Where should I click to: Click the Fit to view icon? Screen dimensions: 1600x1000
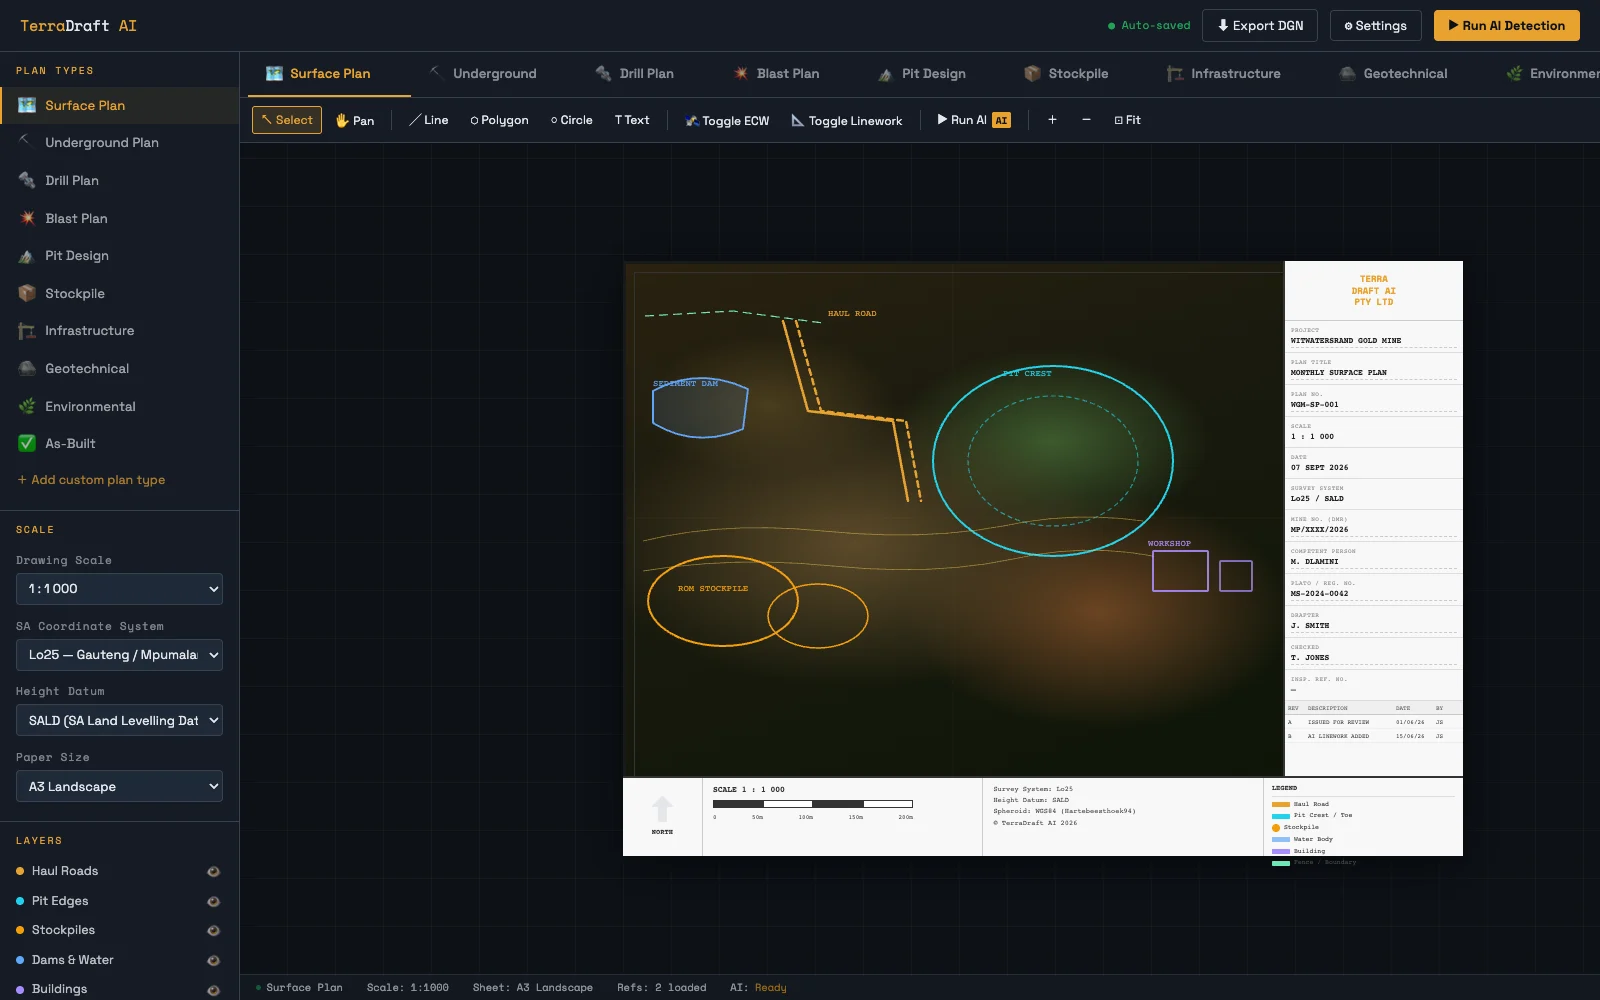point(1127,120)
